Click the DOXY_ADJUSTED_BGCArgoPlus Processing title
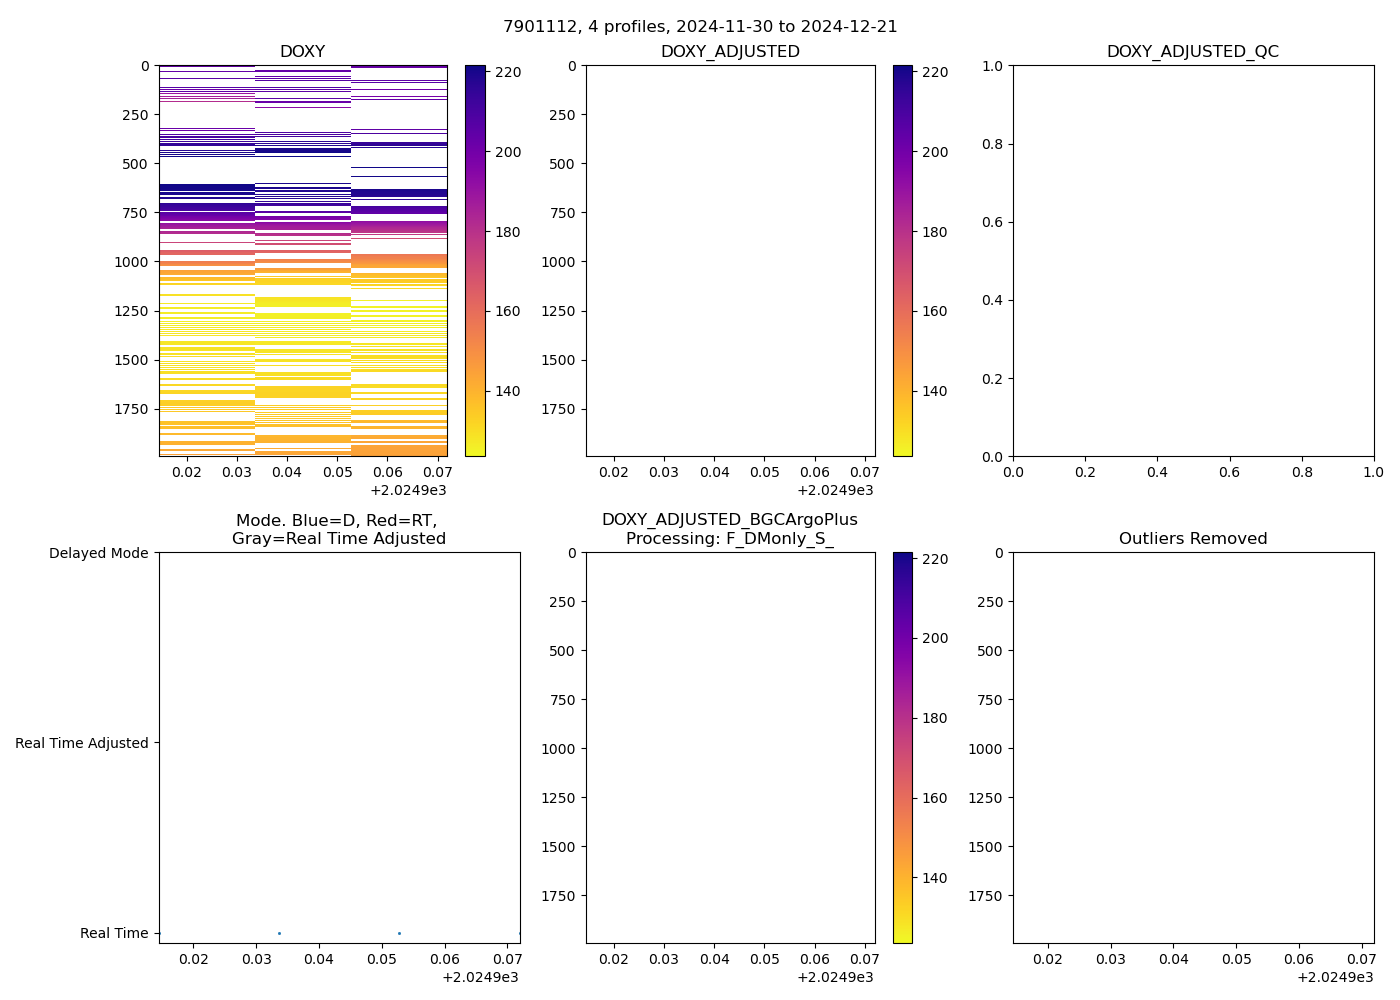Viewport: 1400px width, 1000px height. pyautogui.click(x=729, y=529)
